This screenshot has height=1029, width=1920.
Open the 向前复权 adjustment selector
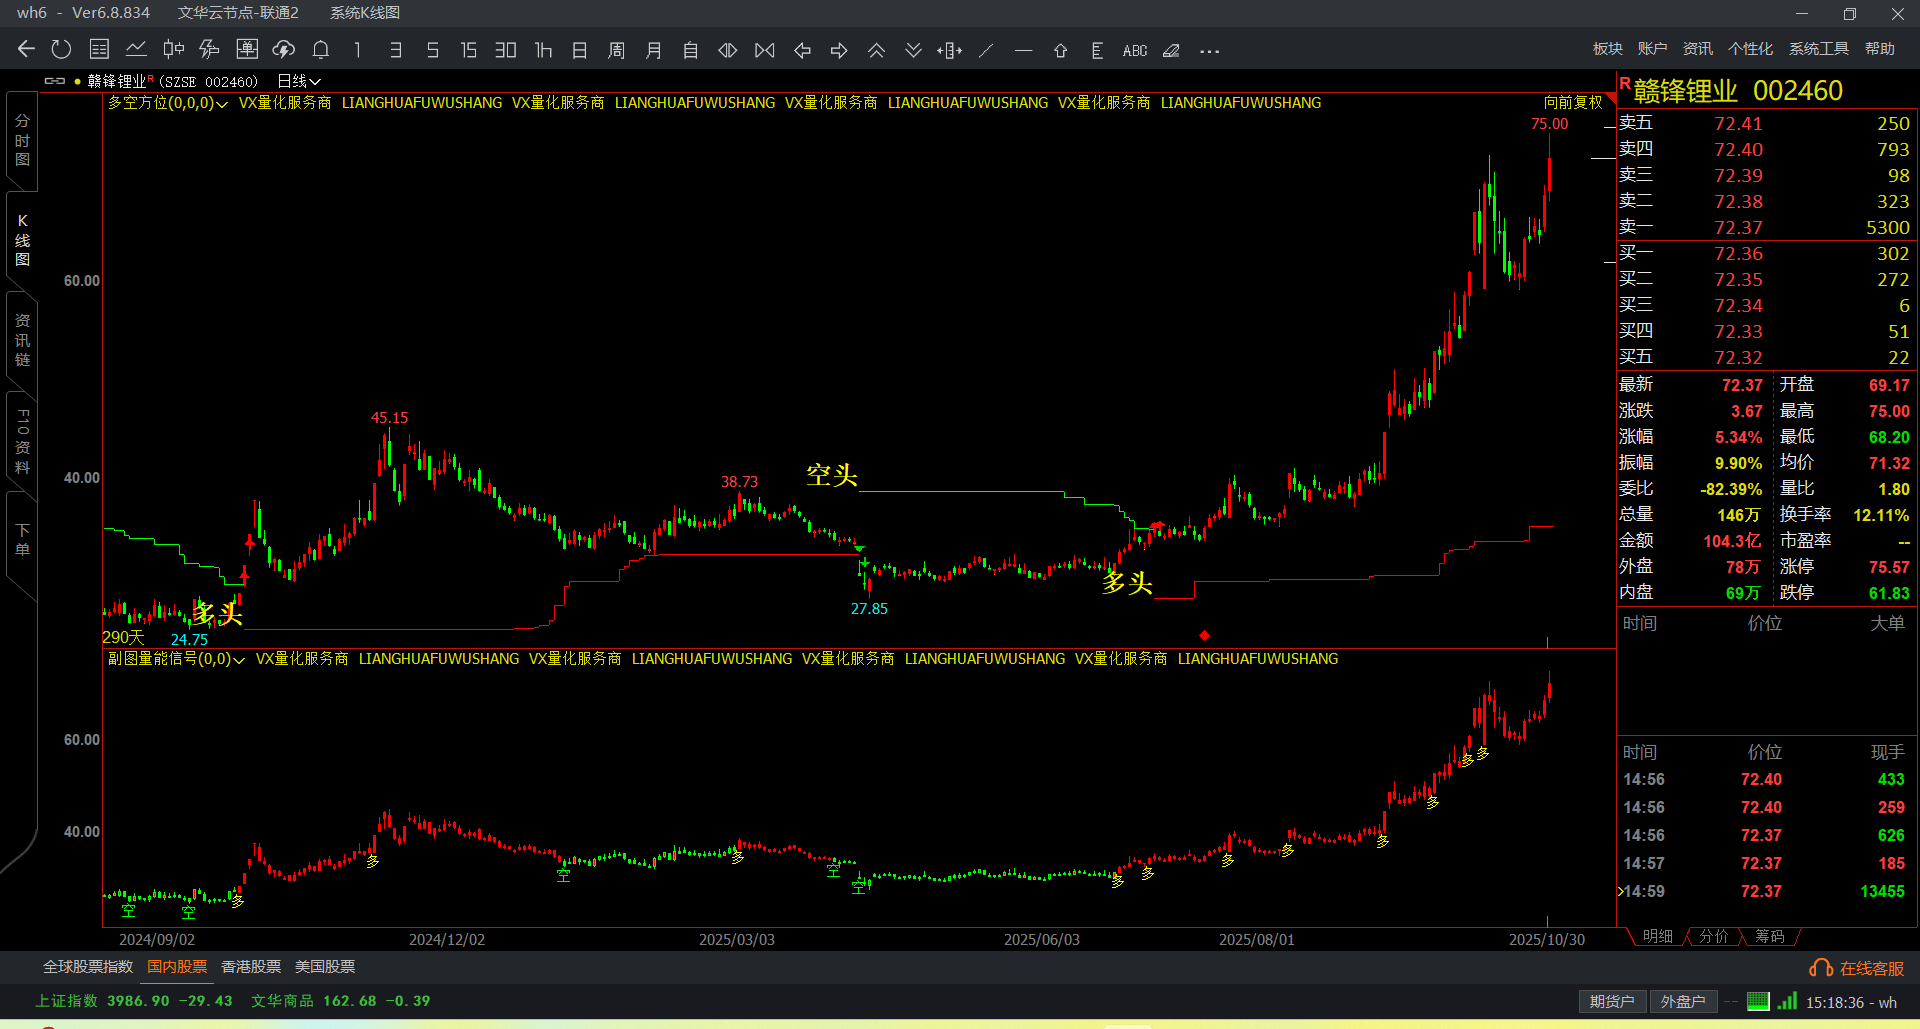click(1573, 102)
